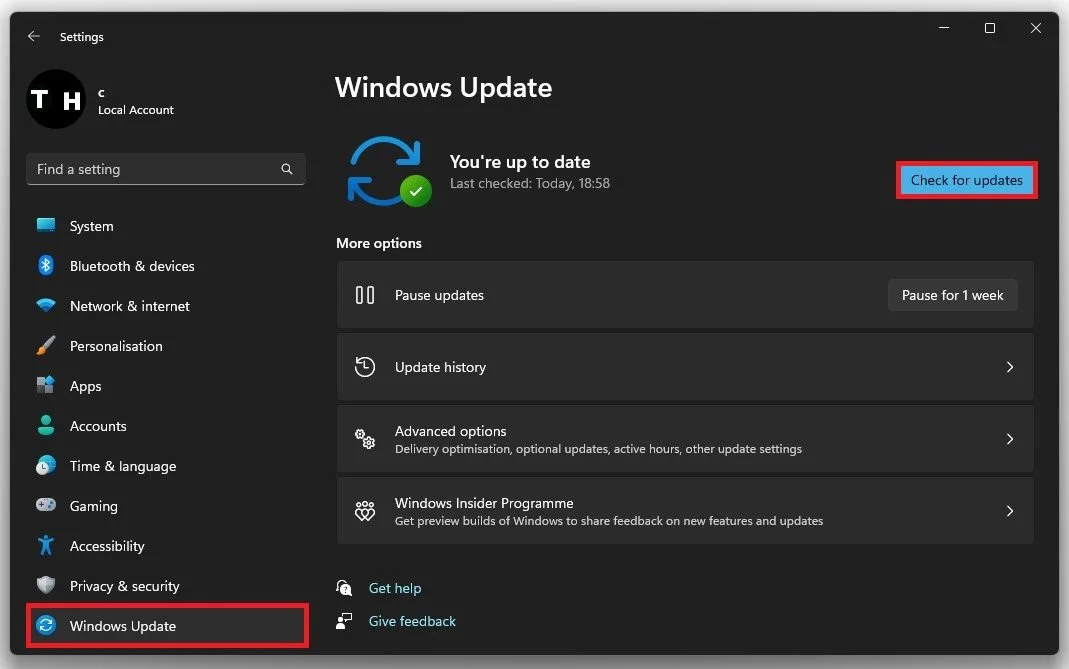This screenshot has height=669, width=1069.
Task: Minimize the Settings window
Action: tap(944, 28)
